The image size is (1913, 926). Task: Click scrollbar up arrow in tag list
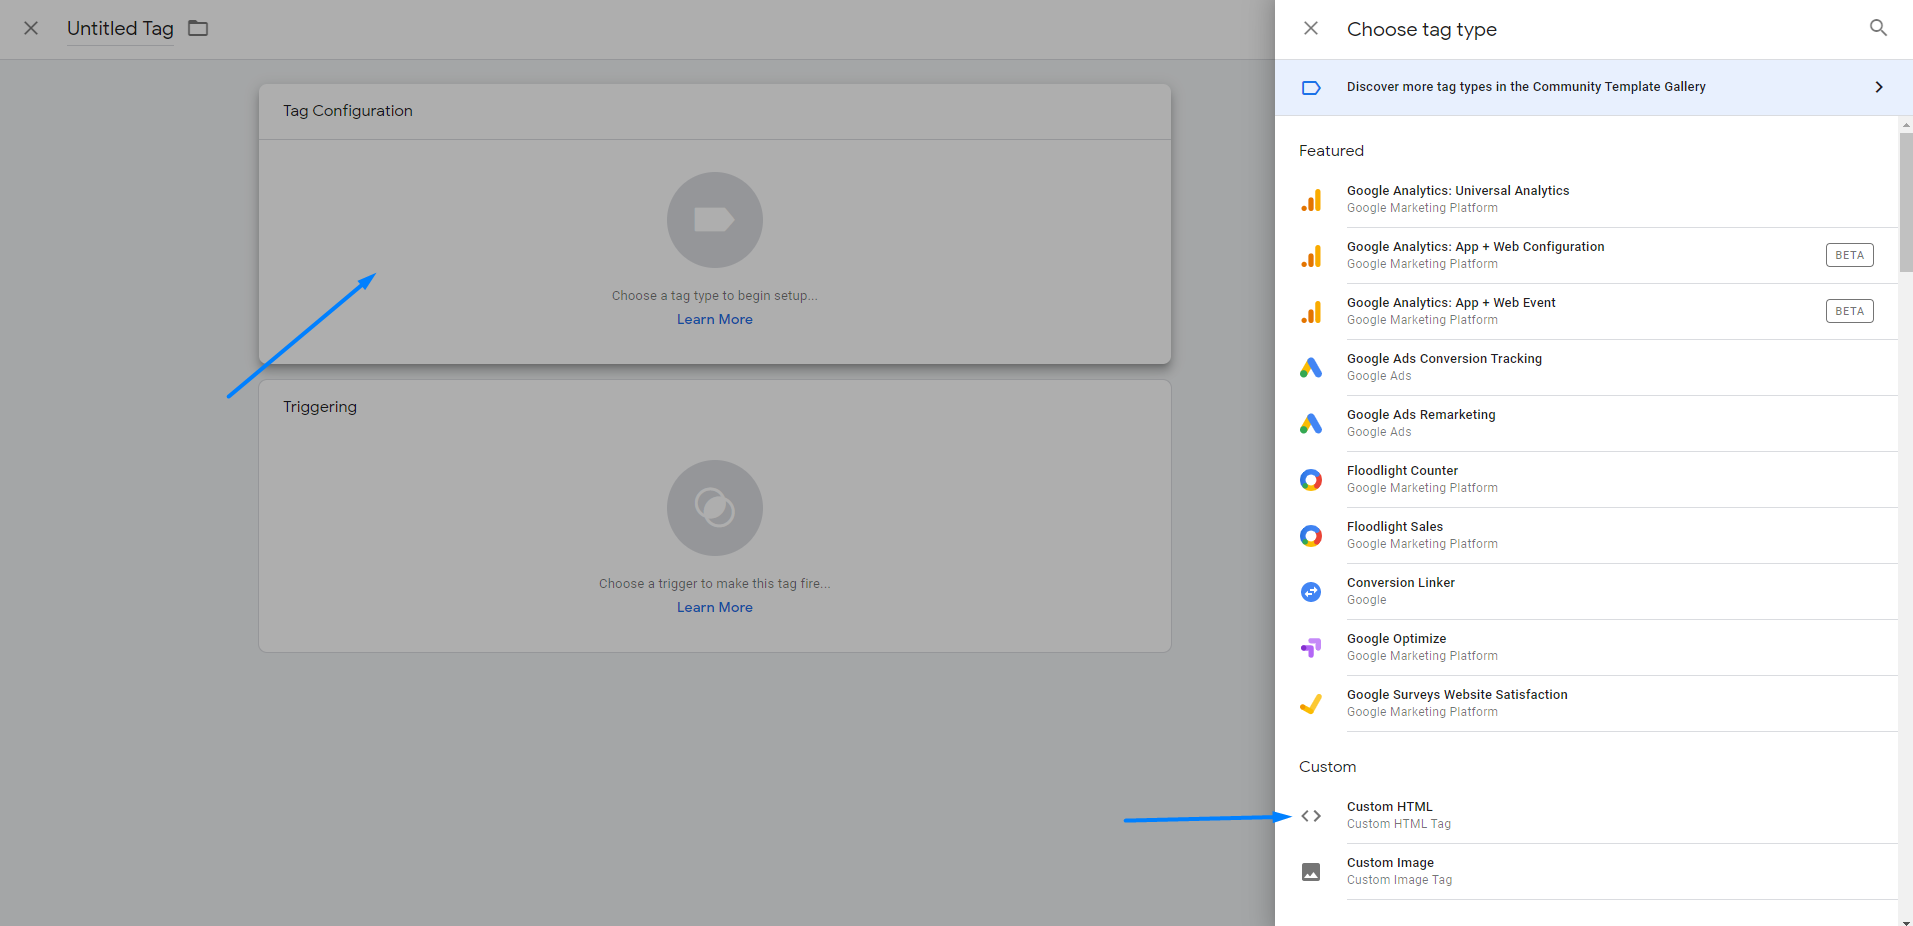point(1906,124)
